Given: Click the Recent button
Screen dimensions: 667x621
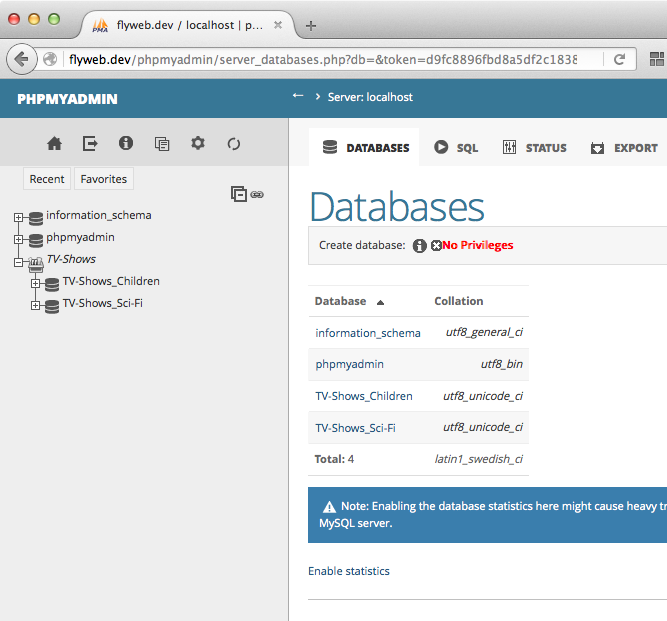Looking at the screenshot, I should (x=47, y=179).
